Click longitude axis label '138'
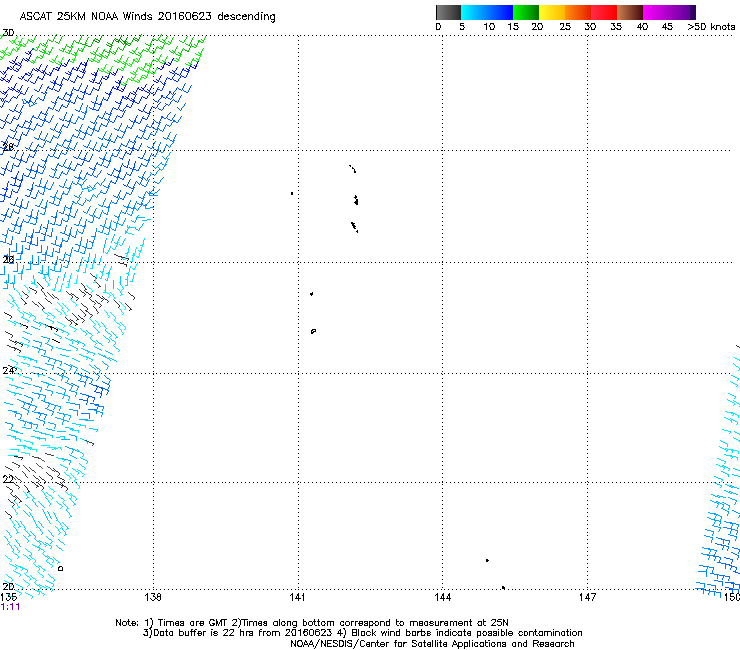740x650 pixels. (152, 597)
